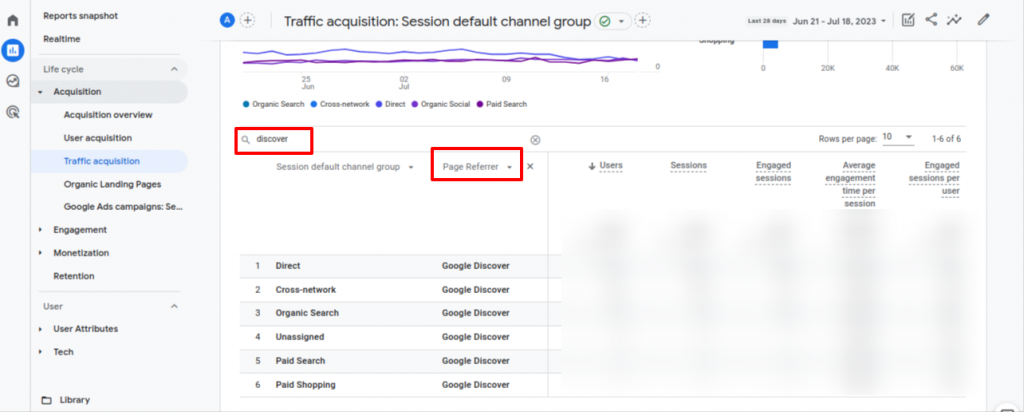Open the Advertising icon in left rail

(13, 113)
